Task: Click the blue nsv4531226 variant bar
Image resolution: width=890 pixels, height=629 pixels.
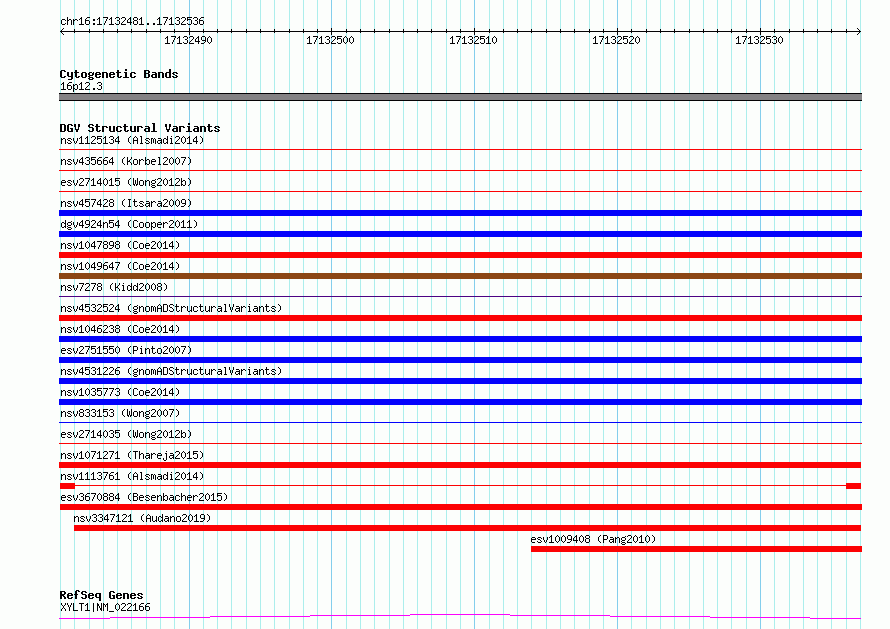Action: click(460, 381)
